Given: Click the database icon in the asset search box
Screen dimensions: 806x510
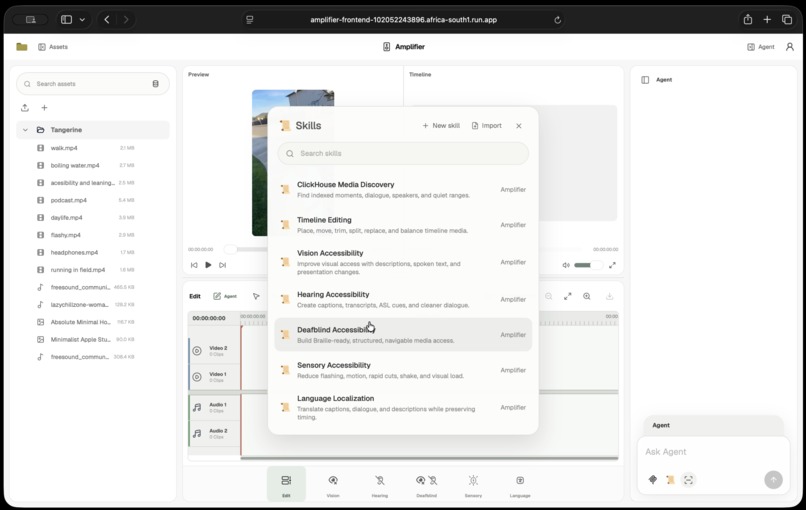Looking at the screenshot, I should [x=155, y=84].
